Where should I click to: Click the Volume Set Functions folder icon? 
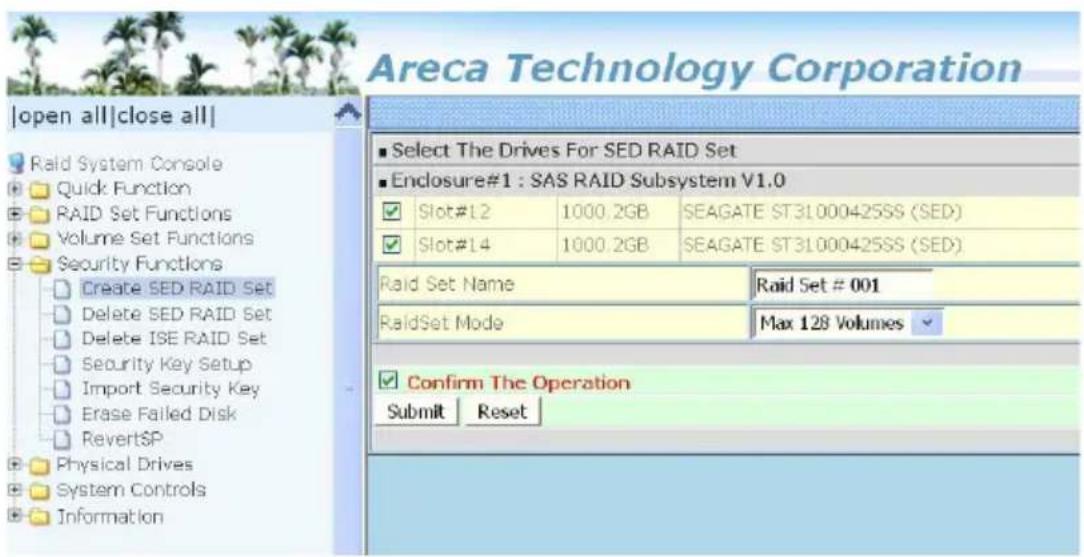[x=41, y=238]
